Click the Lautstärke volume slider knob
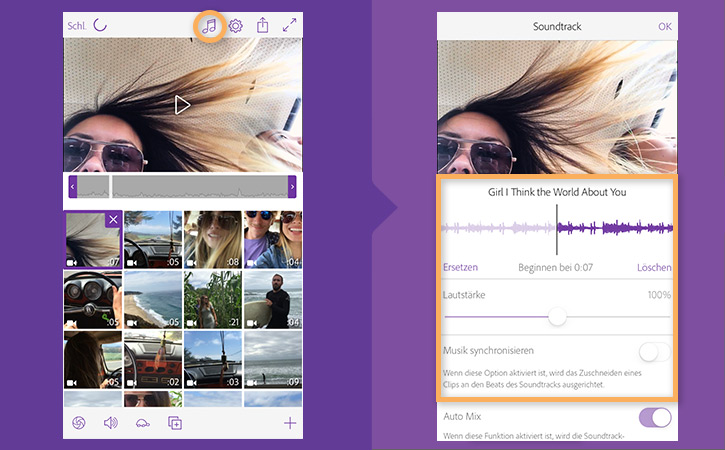This screenshot has height=450, width=725. click(x=557, y=317)
